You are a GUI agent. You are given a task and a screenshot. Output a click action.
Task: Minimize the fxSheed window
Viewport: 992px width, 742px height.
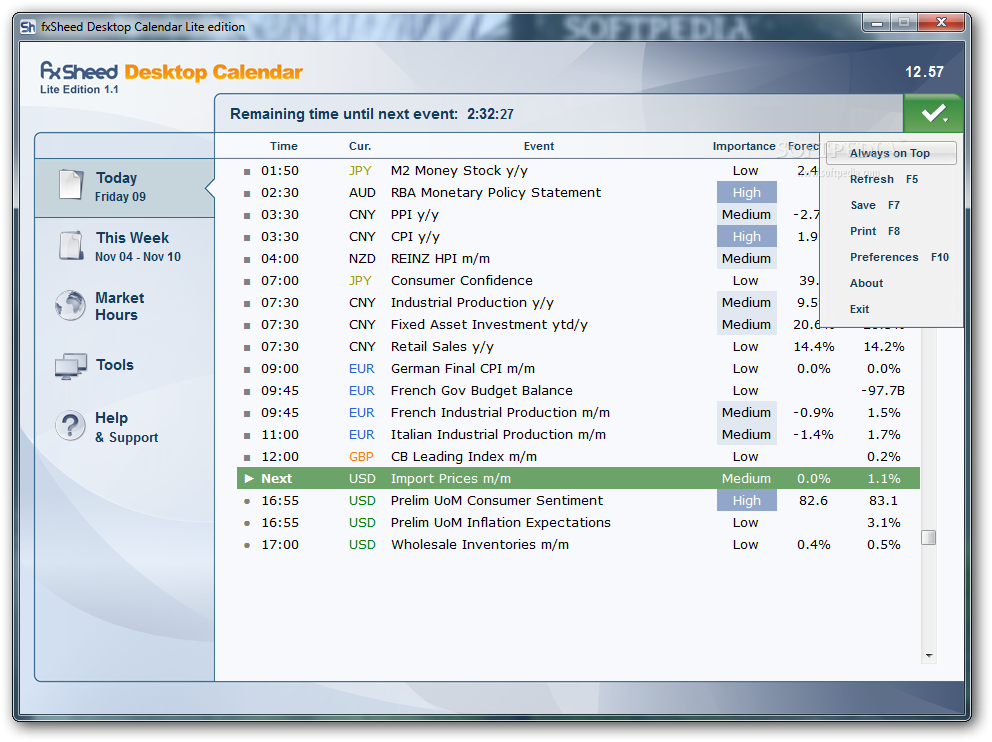tap(877, 23)
